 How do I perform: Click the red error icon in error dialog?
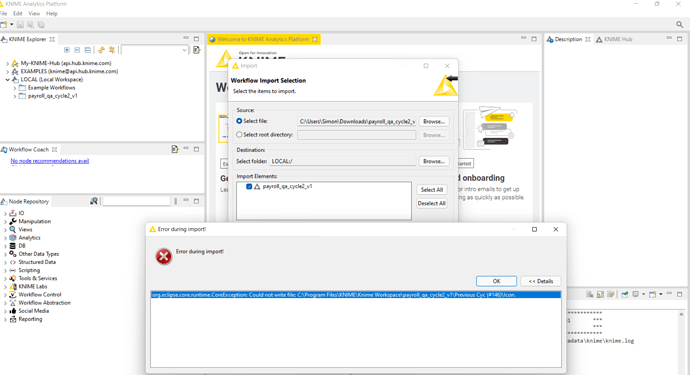163,256
